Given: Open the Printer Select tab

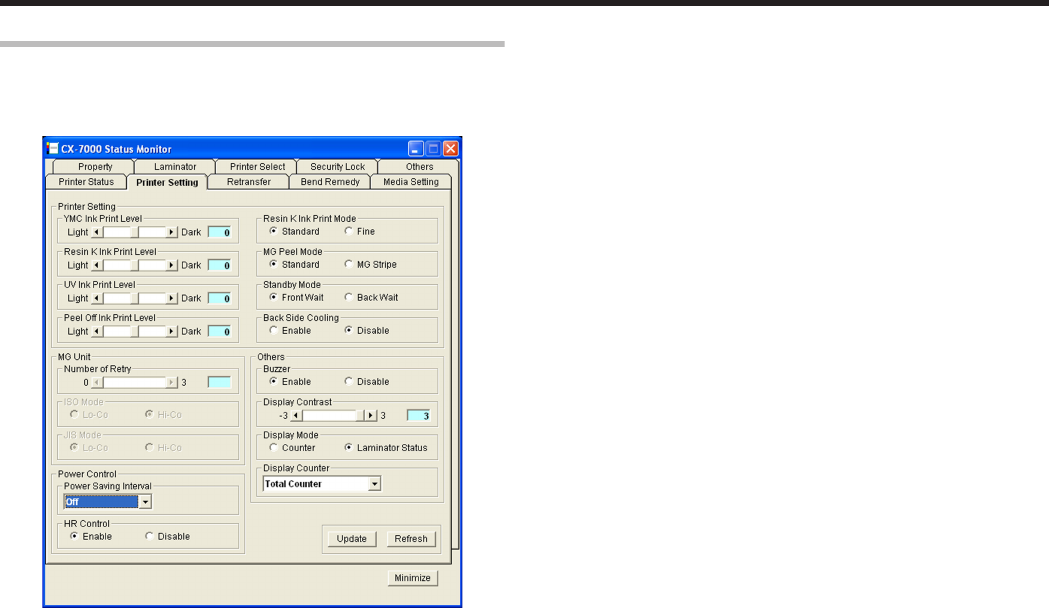Looking at the screenshot, I should click(258, 167).
